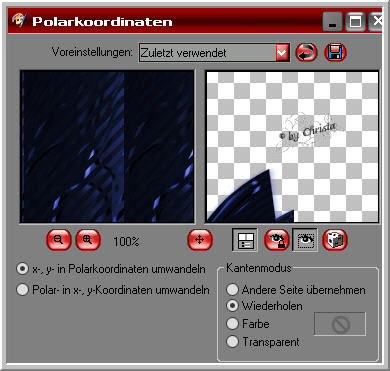This screenshot has height=371, width=390.
Task: Click the left dark blue before-preview pane
Action: pyautogui.click(x=107, y=147)
